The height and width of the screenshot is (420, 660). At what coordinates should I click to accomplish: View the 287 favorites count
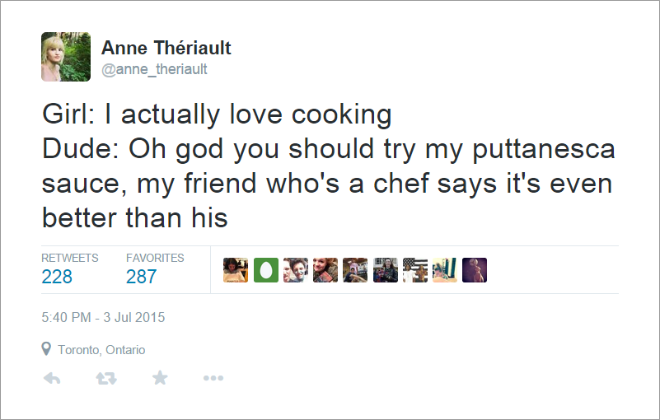(x=141, y=276)
